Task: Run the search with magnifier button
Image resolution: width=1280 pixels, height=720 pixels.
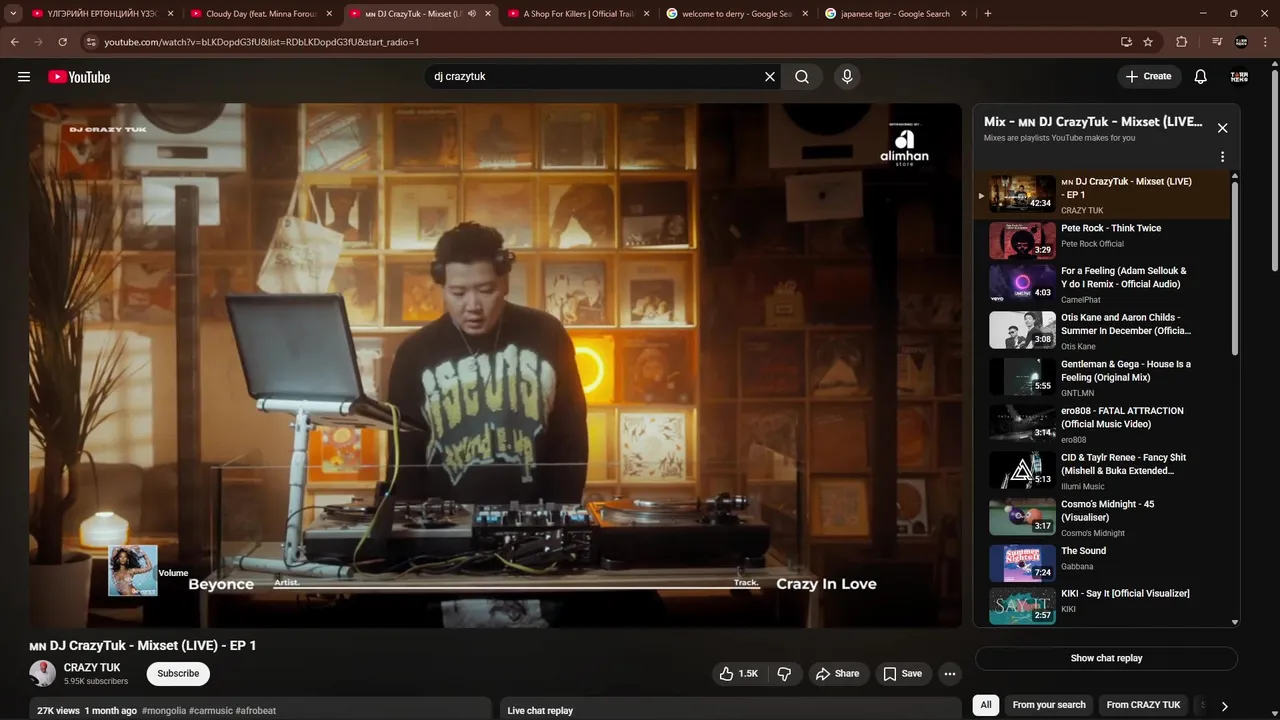Action: (x=802, y=77)
